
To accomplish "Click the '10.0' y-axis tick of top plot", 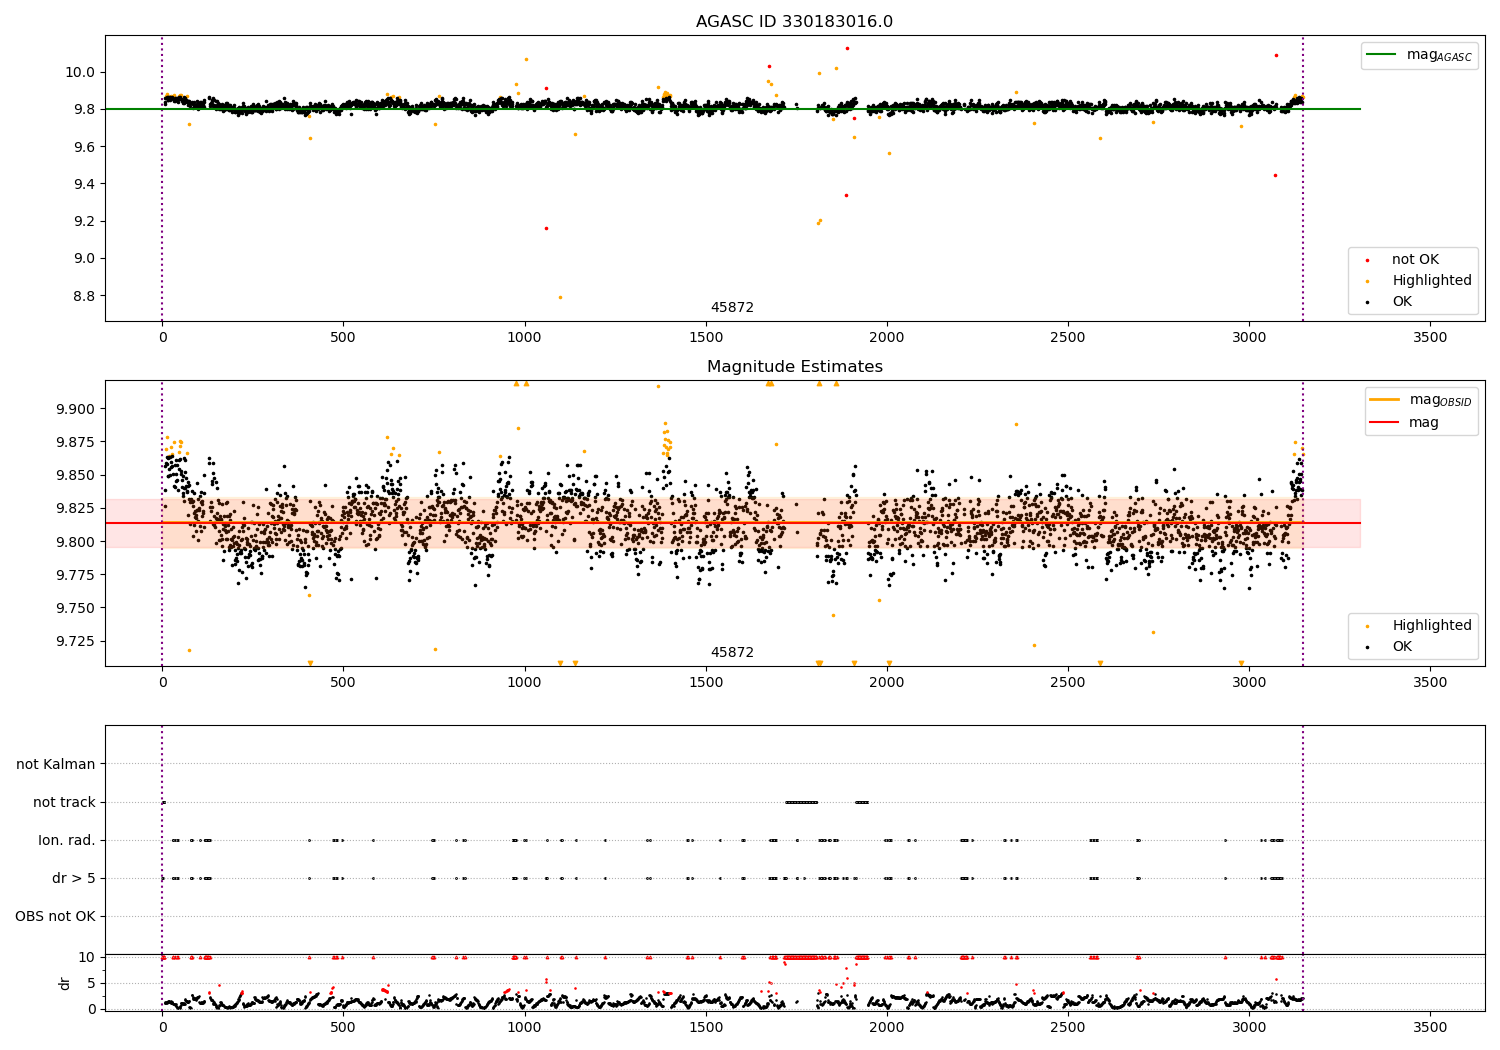I will tap(81, 72).
